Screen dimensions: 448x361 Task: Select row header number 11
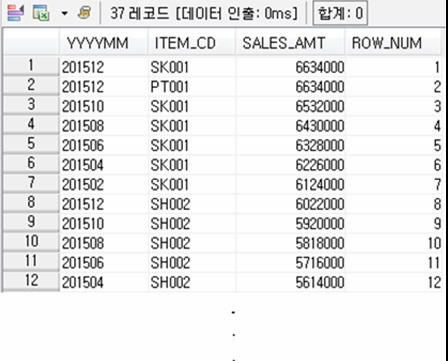pyautogui.click(x=31, y=261)
